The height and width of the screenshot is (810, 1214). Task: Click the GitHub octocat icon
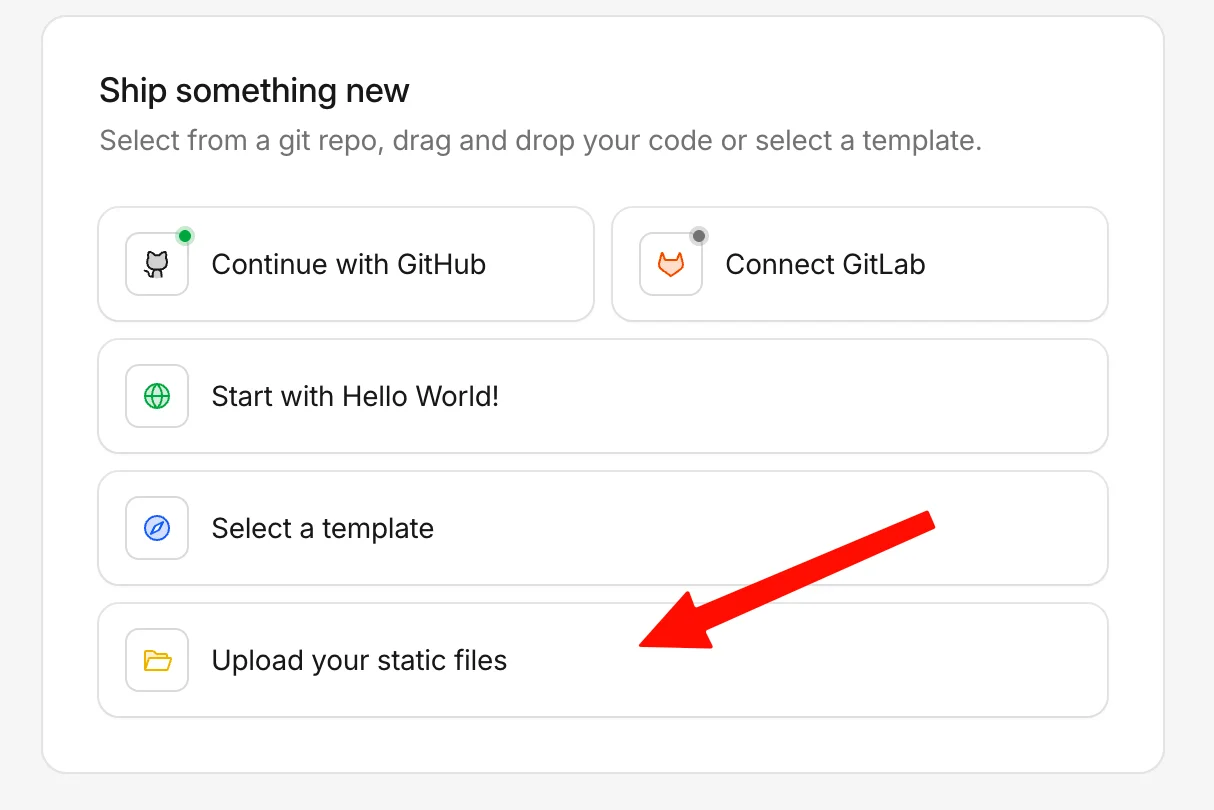[156, 264]
